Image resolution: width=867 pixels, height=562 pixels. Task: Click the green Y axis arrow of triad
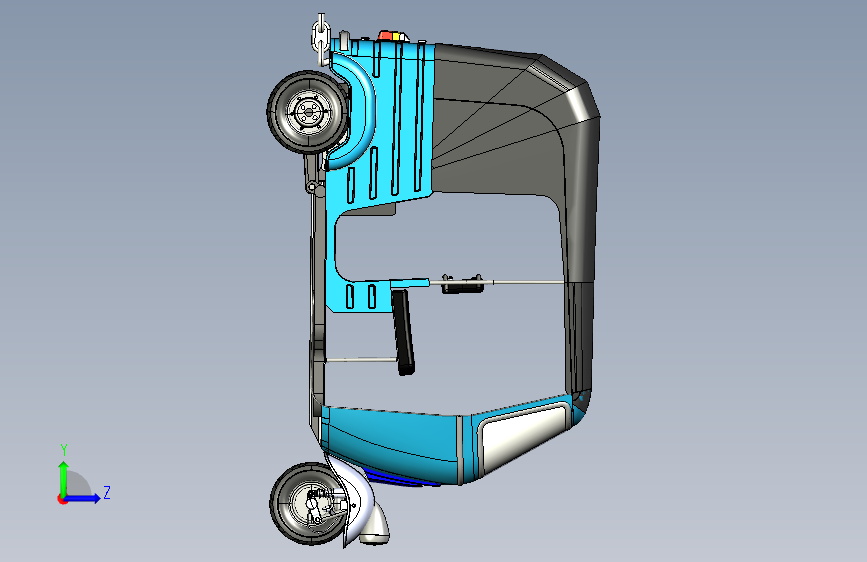point(64,478)
